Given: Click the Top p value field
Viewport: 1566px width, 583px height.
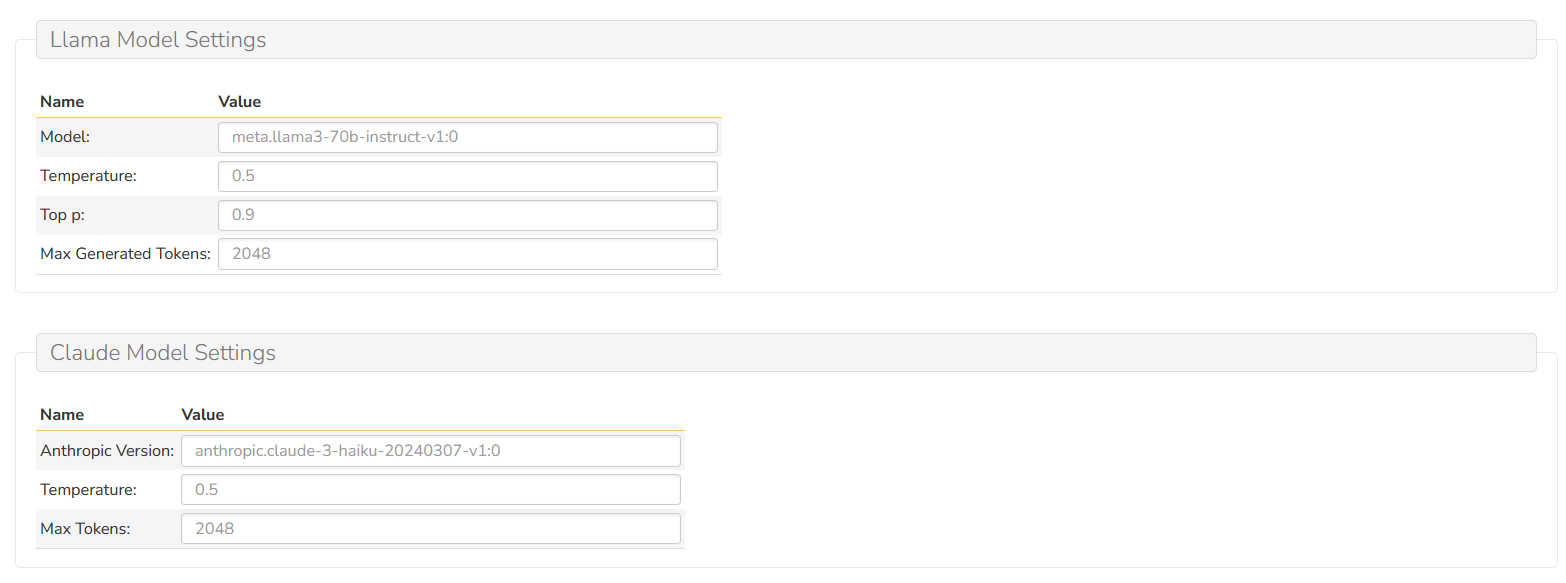Looking at the screenshot, I should tap(467, 215).
